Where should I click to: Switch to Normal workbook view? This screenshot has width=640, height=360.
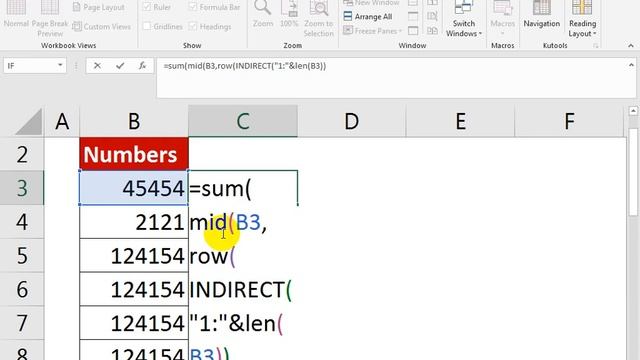pos(16,15)
